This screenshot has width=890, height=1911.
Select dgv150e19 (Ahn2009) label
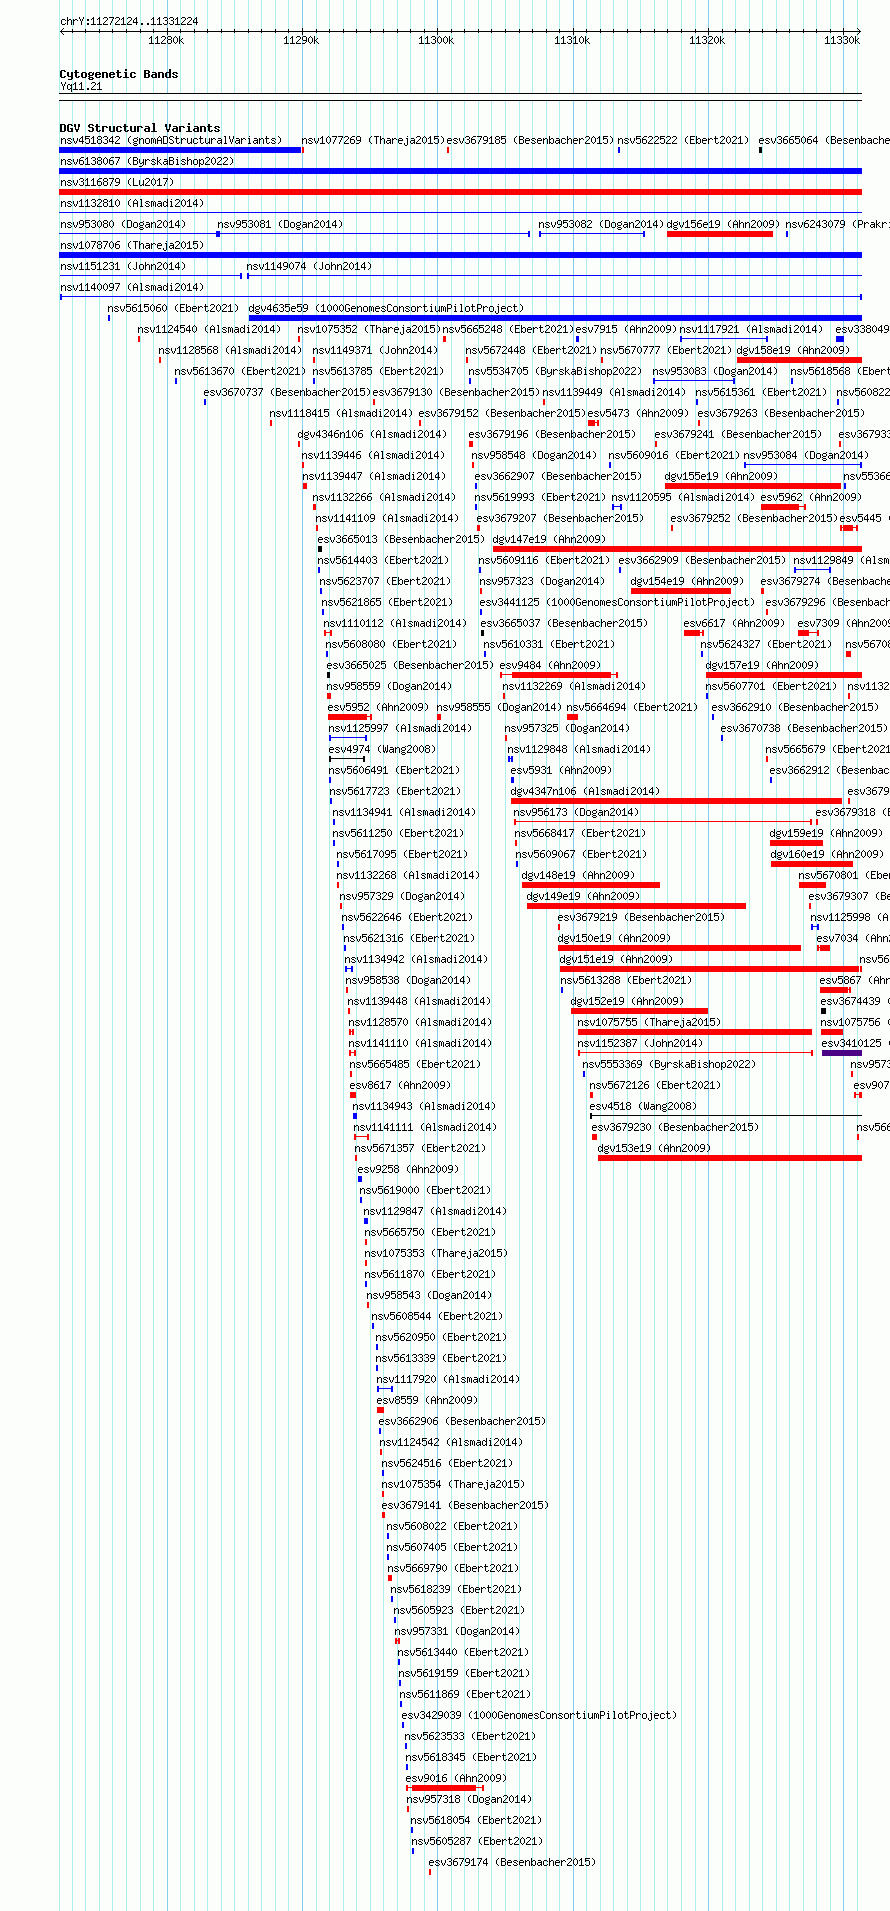[x=614, y=938]
